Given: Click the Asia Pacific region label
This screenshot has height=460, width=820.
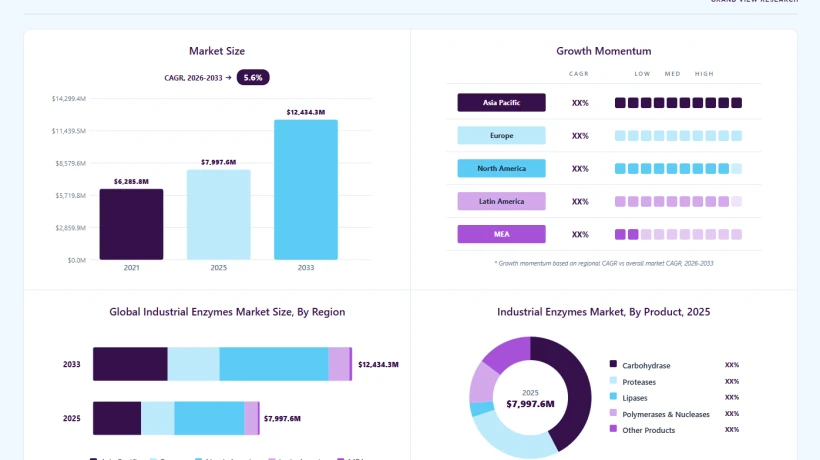Looking at the screenshot, I should click(x=502, y=102).
